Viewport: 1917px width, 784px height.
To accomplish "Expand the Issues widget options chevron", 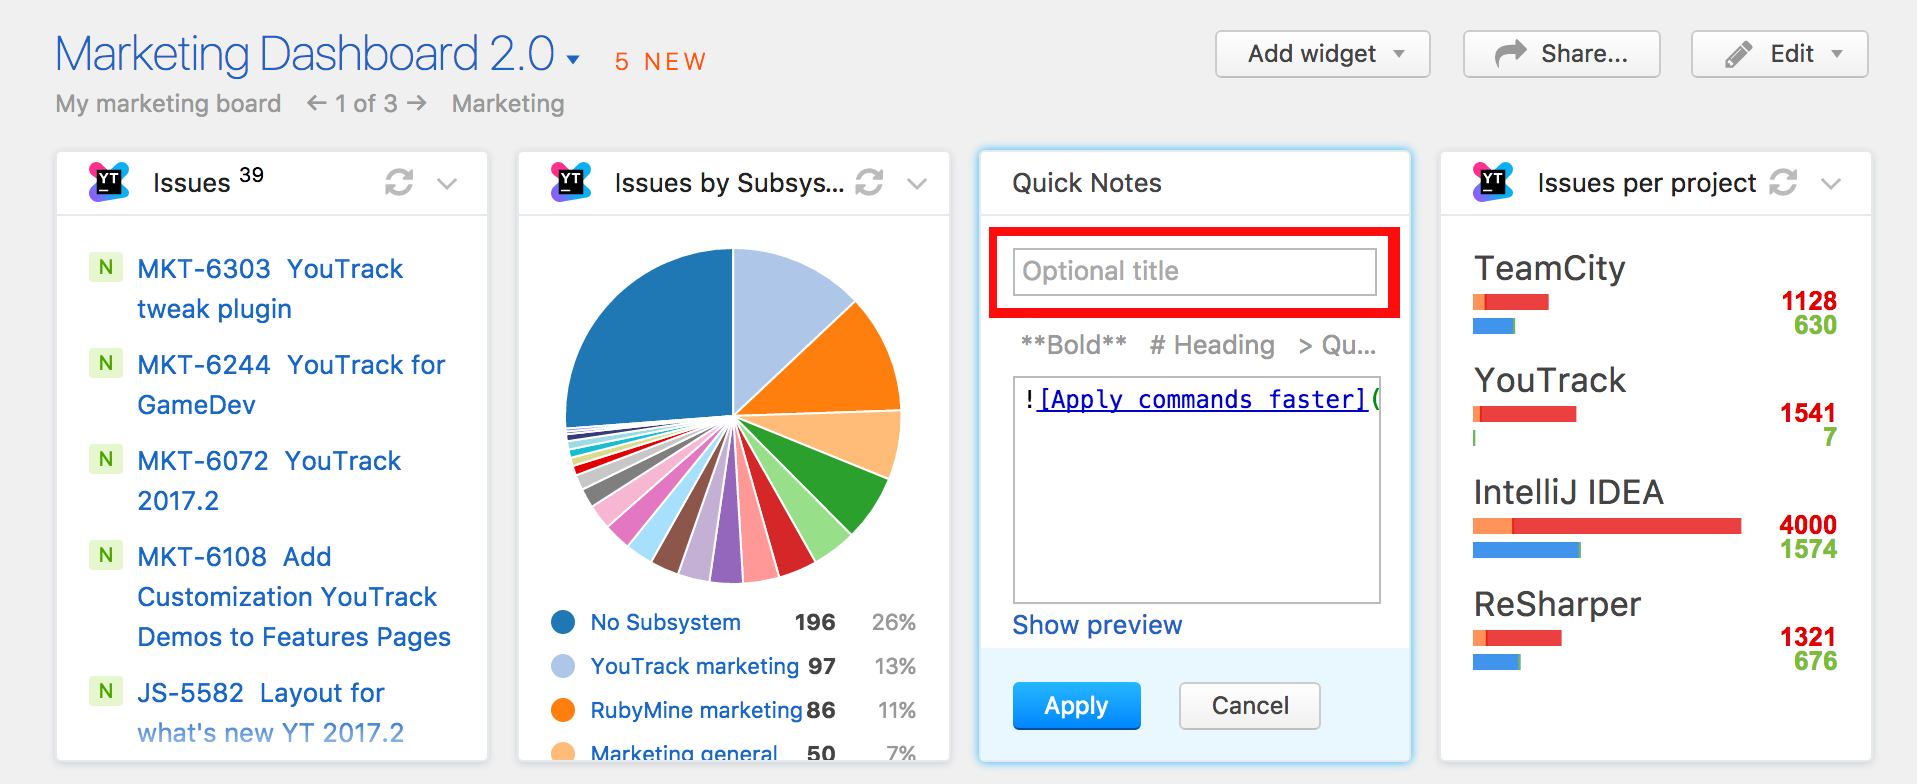I will point(447,183).
